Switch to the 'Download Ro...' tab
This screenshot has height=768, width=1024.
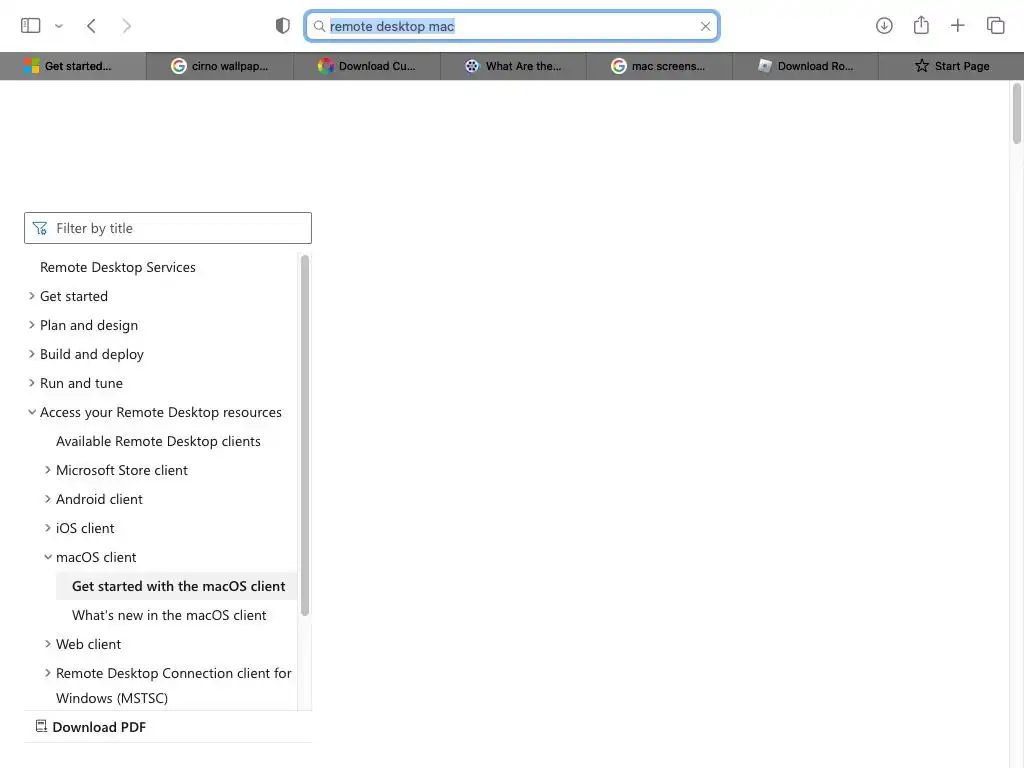point(806,66)
